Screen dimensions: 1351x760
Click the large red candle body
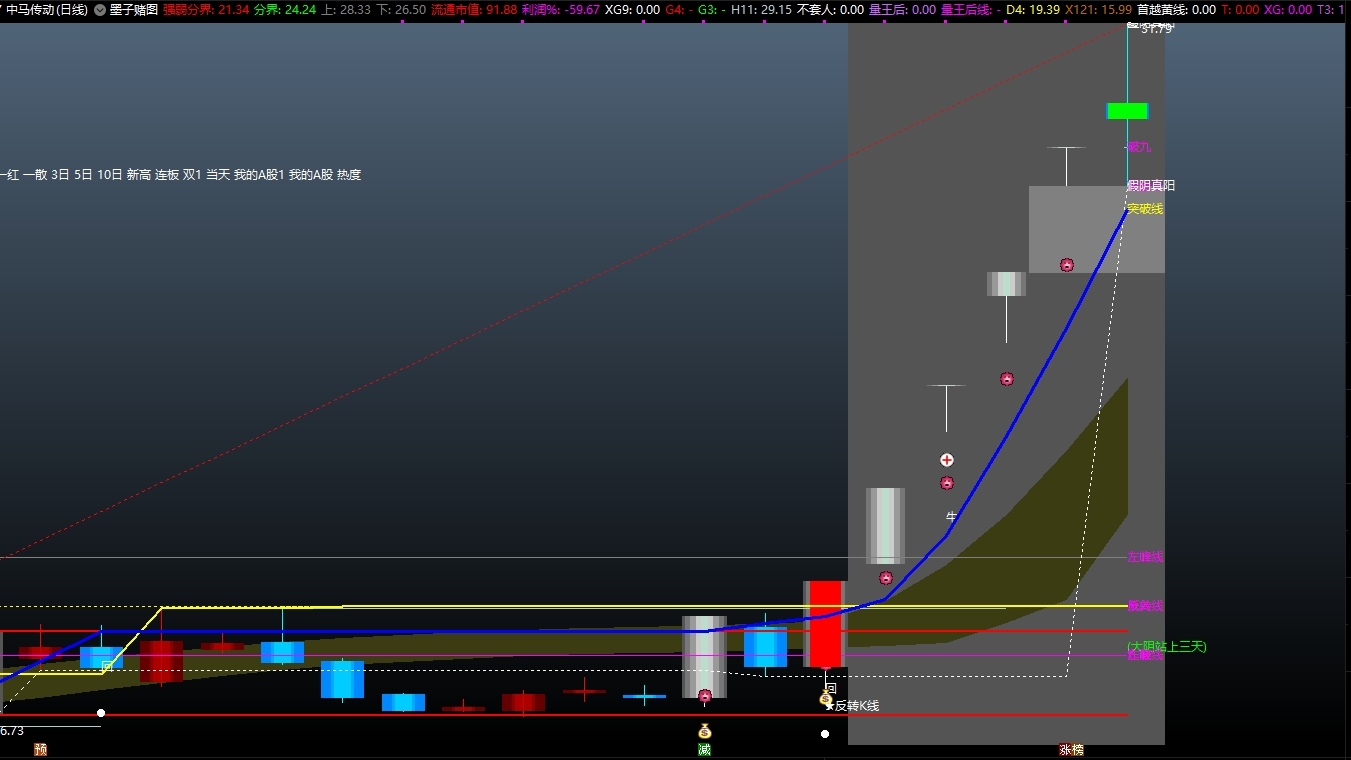point(825,624)
